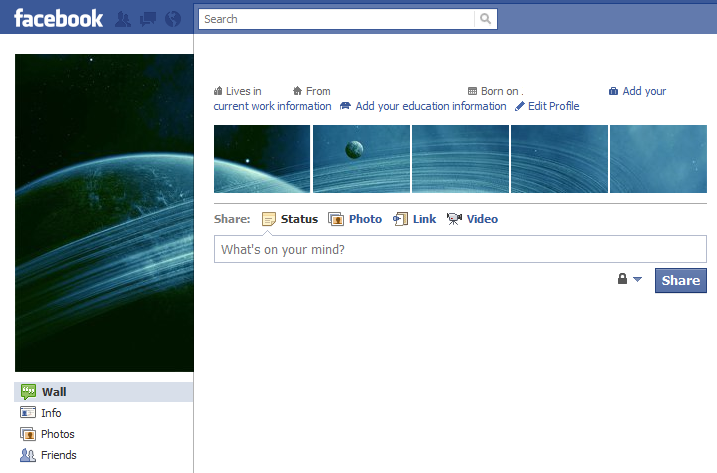This screenshot has width=717, height=473.
Task: Click the education graduation cap icon
Action: click(x=345, y=106)
